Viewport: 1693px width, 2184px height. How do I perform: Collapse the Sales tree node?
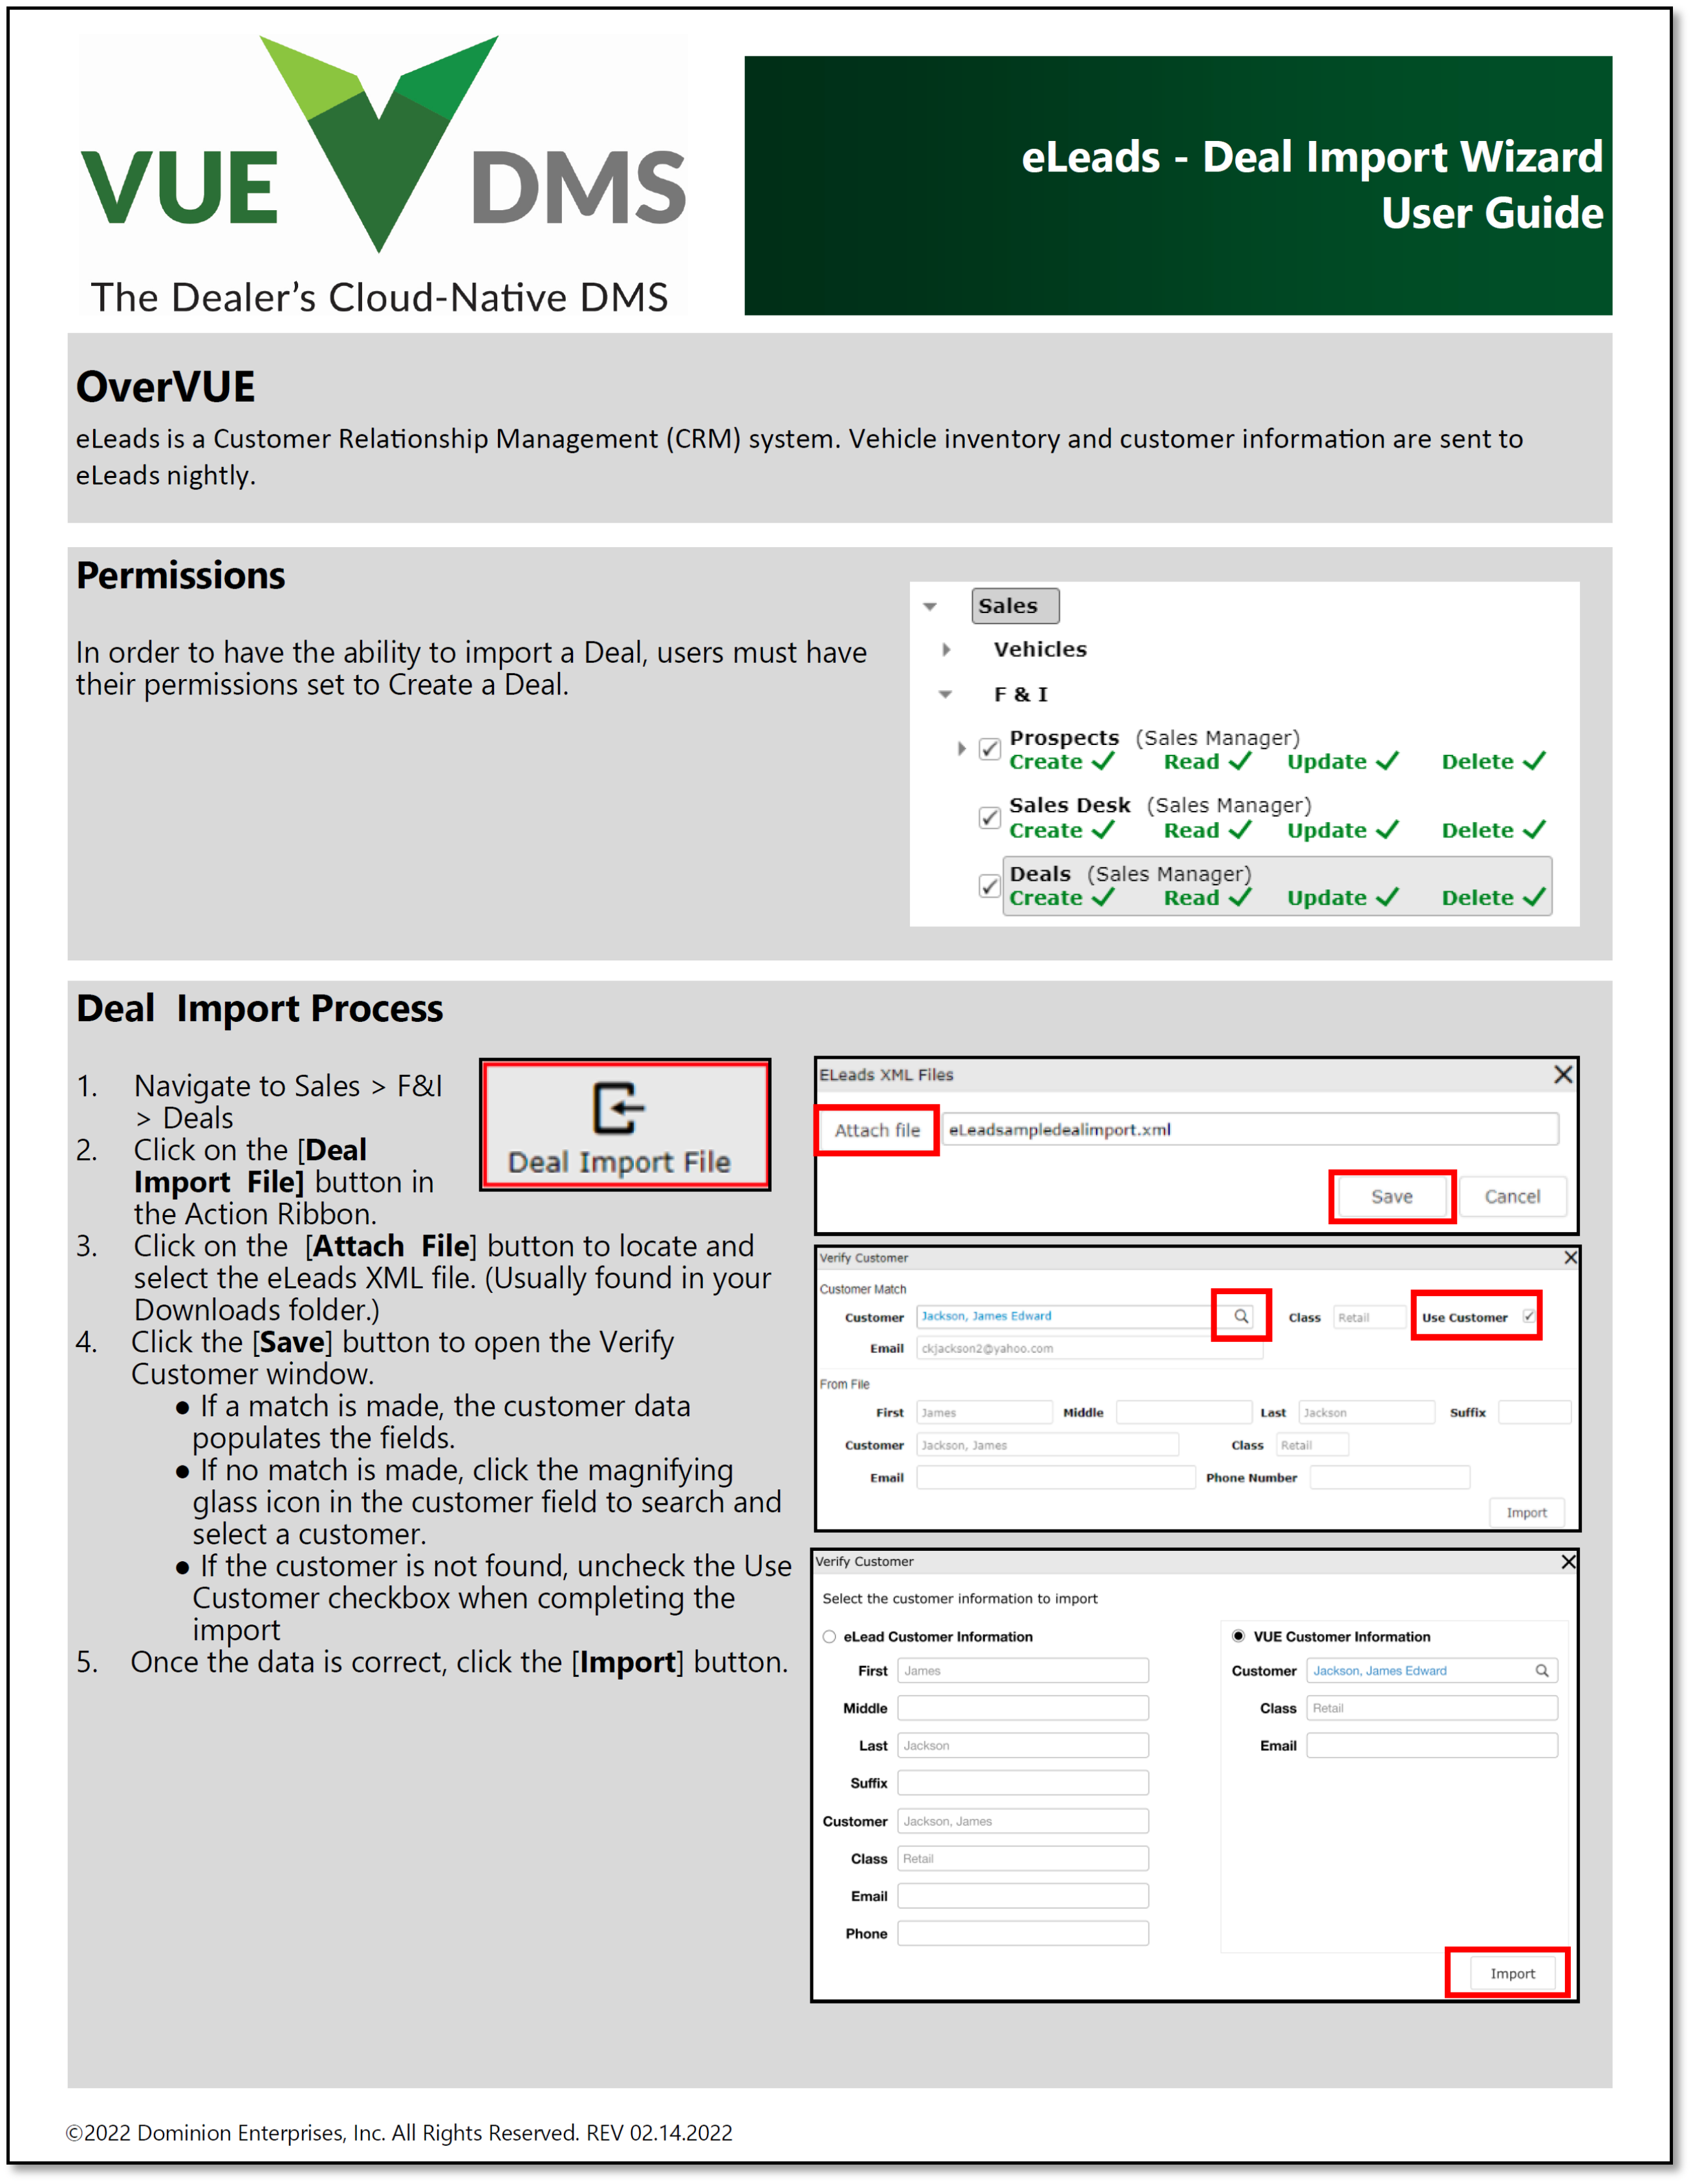tap(931, 606)
